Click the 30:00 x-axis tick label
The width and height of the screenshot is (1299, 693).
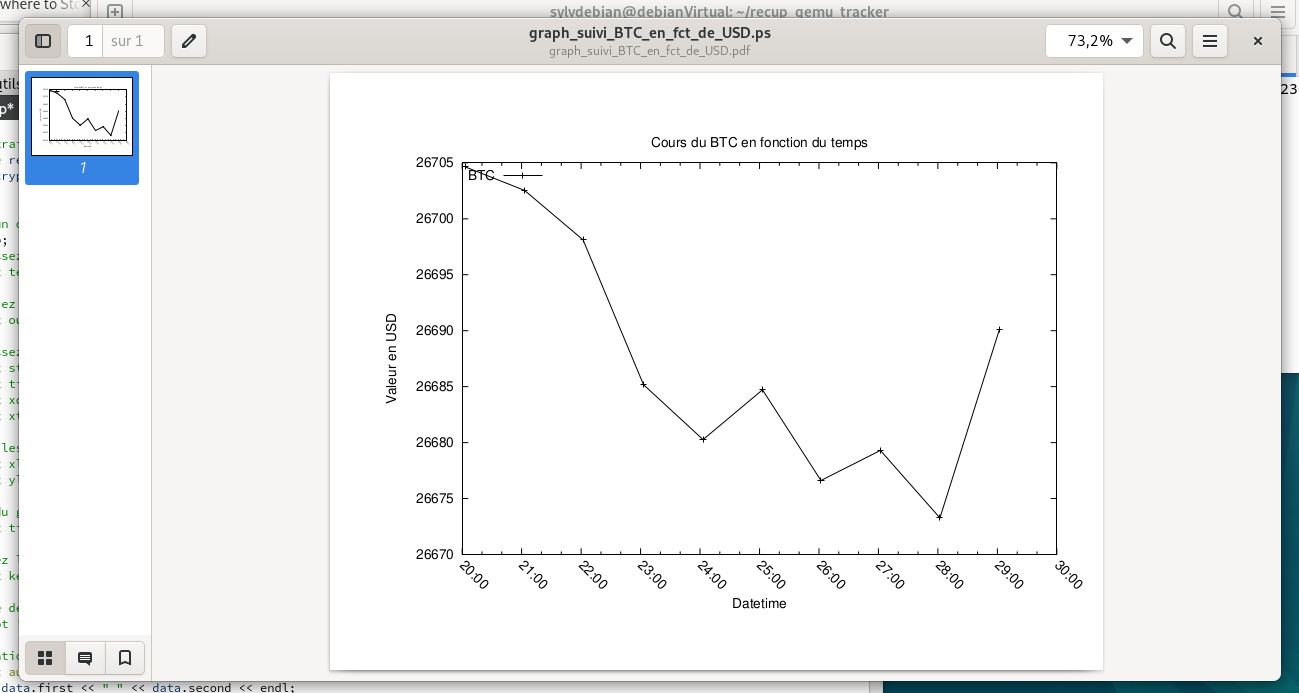pos(1068,574)
